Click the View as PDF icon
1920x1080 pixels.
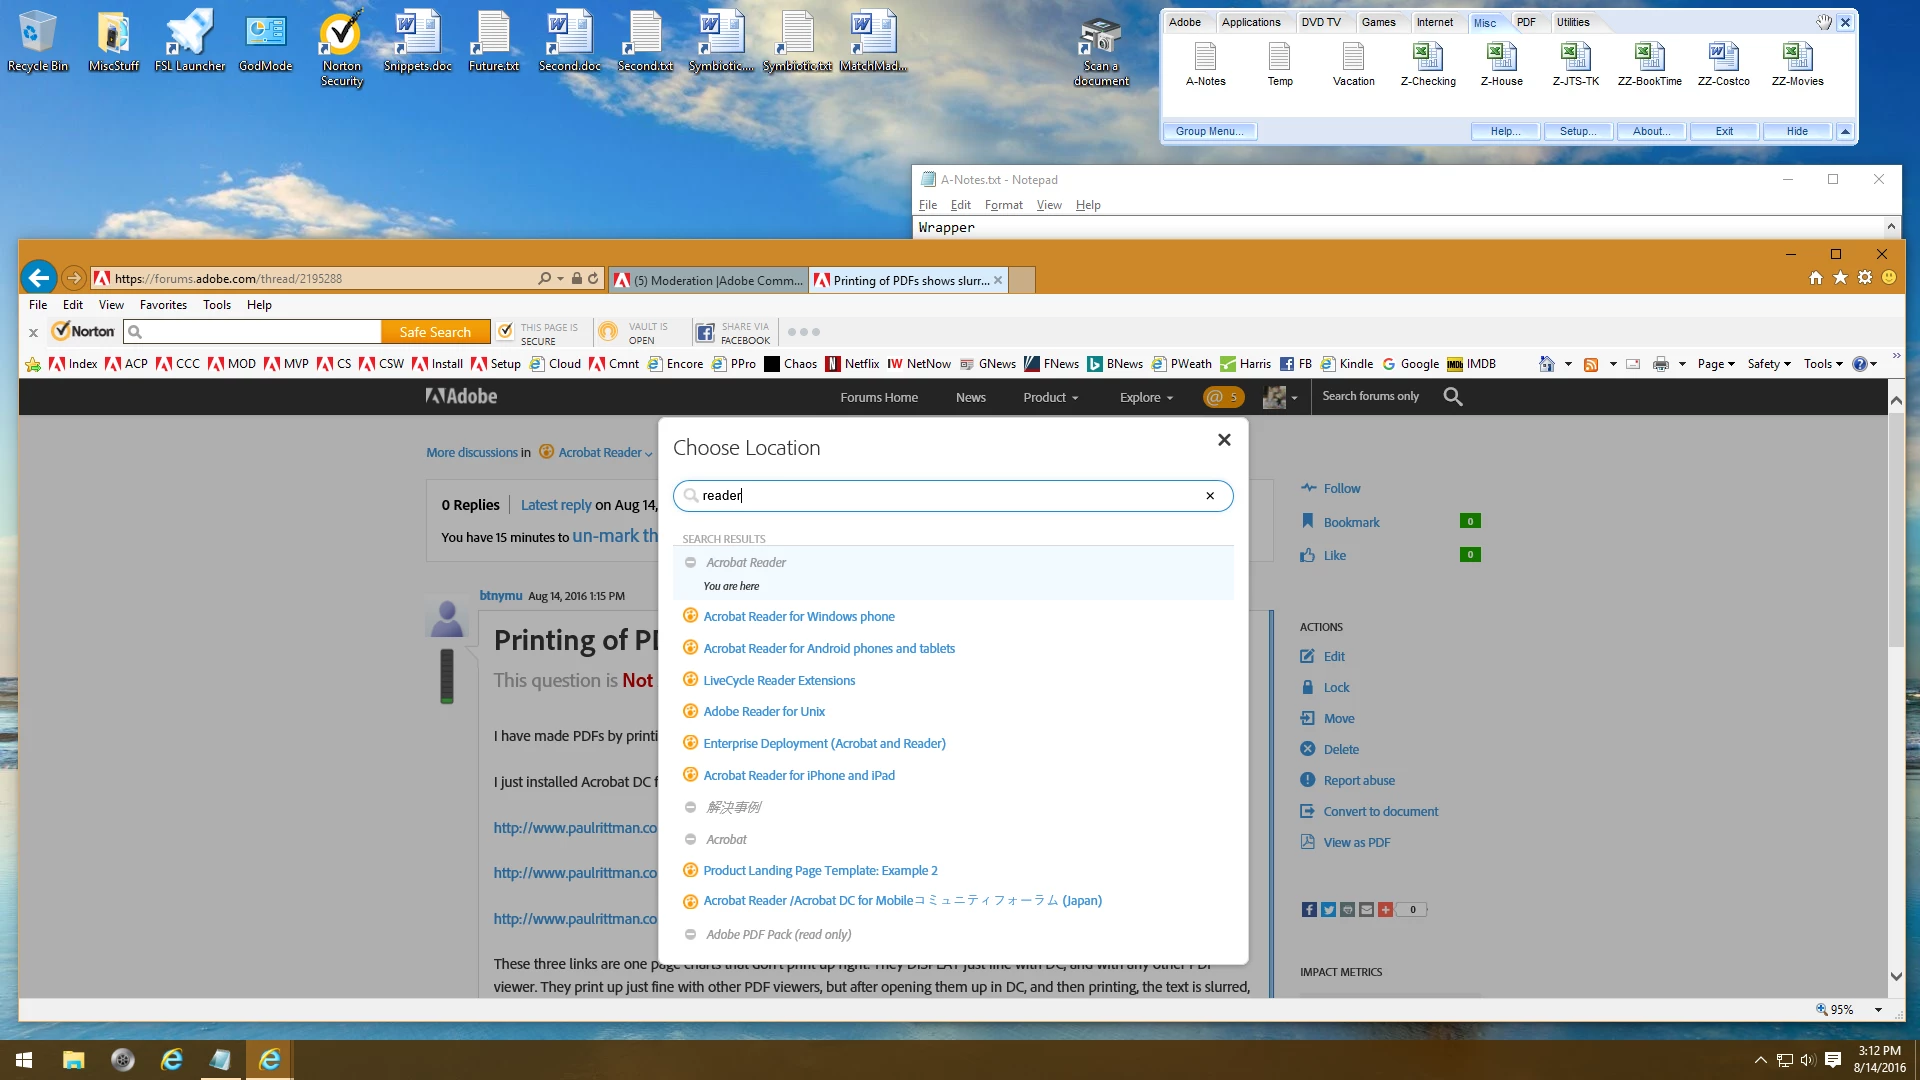point(1307,842)
